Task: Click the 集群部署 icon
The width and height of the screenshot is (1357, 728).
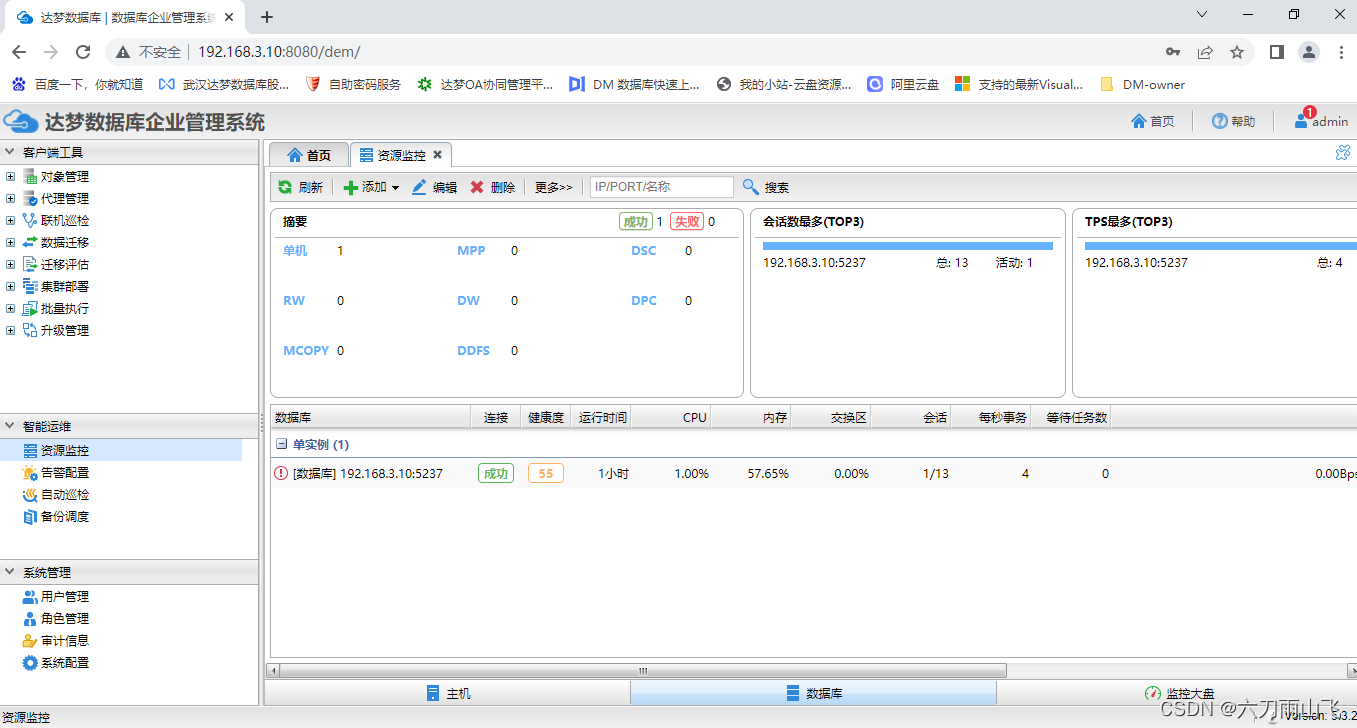Action: [30, 286]
